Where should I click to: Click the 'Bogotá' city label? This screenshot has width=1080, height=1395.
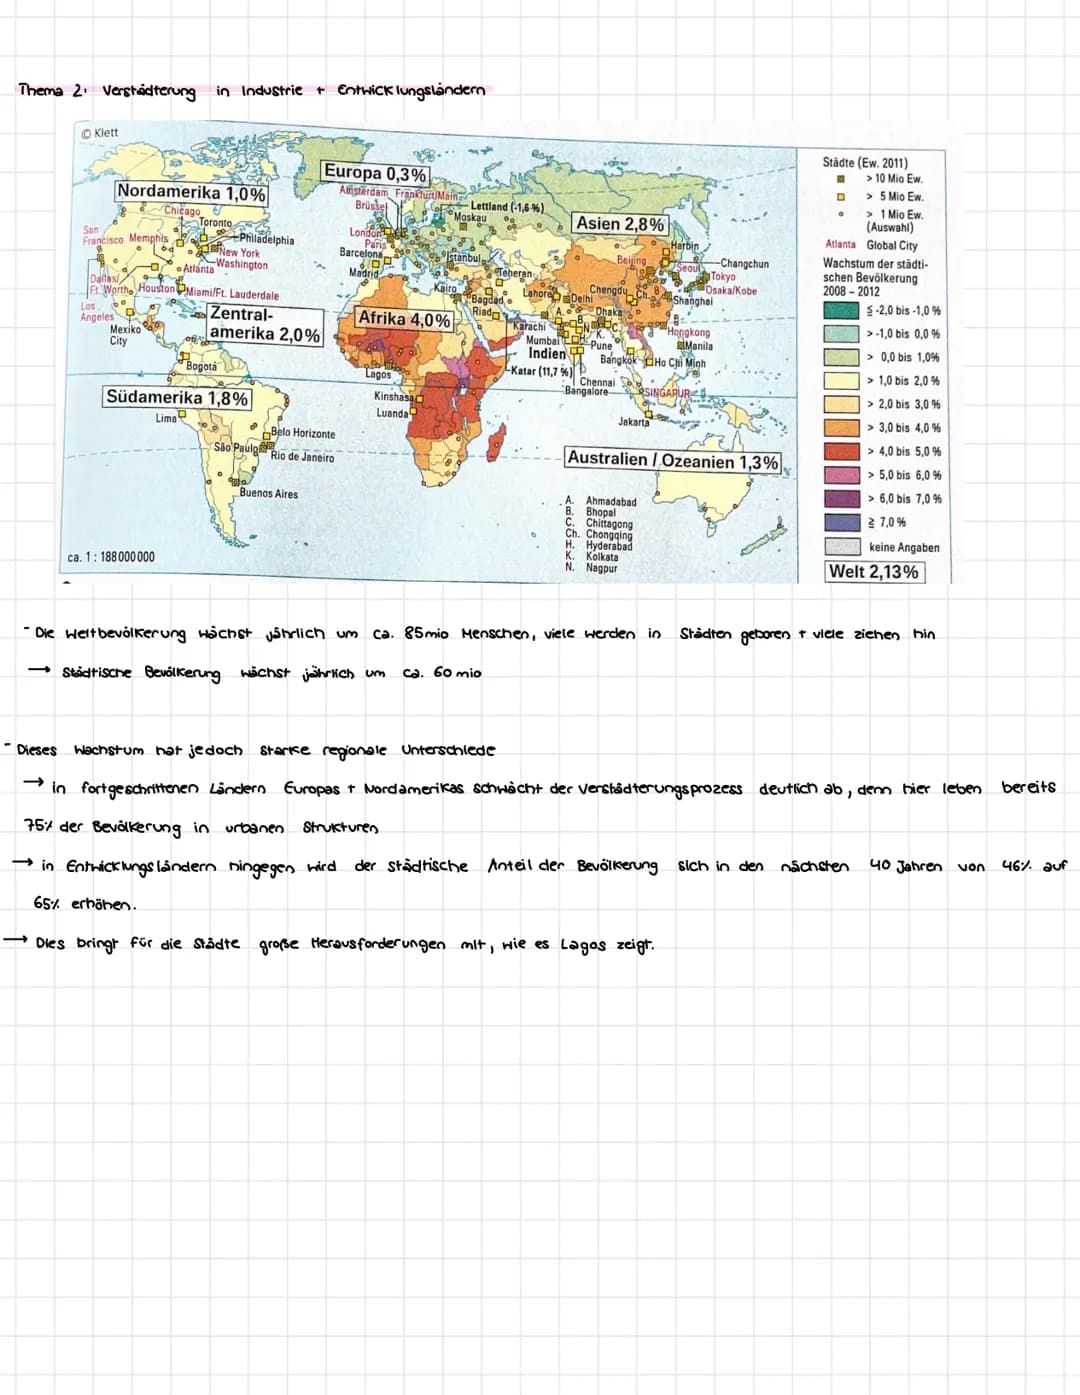coord(202,367)
